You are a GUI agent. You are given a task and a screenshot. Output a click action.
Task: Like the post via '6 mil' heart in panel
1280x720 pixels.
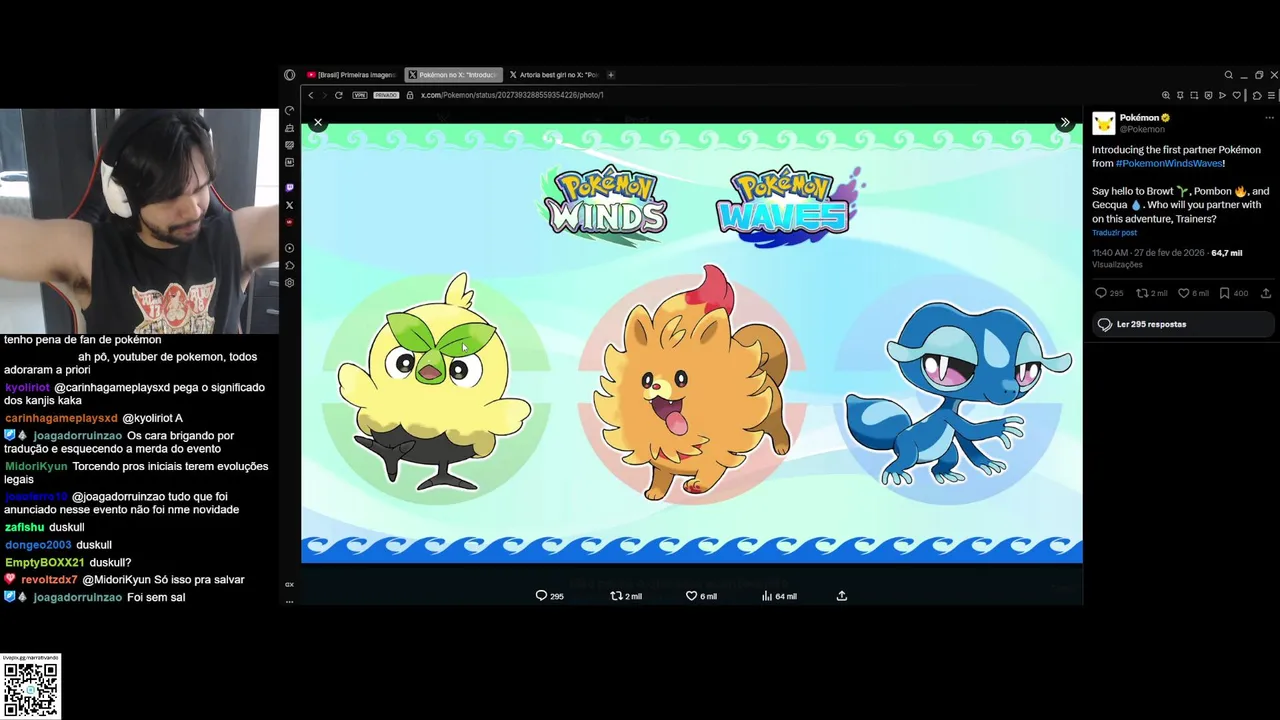[x=1183, y=293]
